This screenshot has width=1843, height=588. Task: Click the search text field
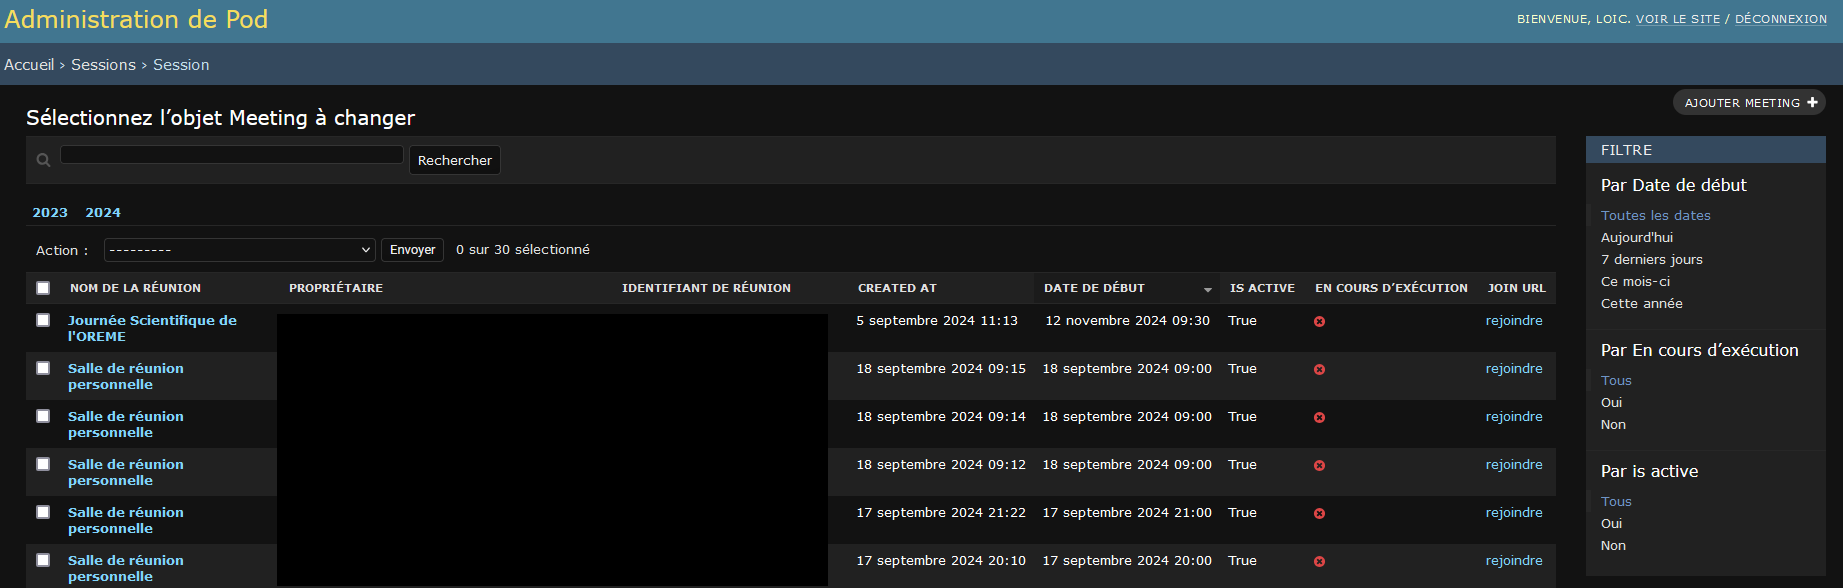point(232,155)
